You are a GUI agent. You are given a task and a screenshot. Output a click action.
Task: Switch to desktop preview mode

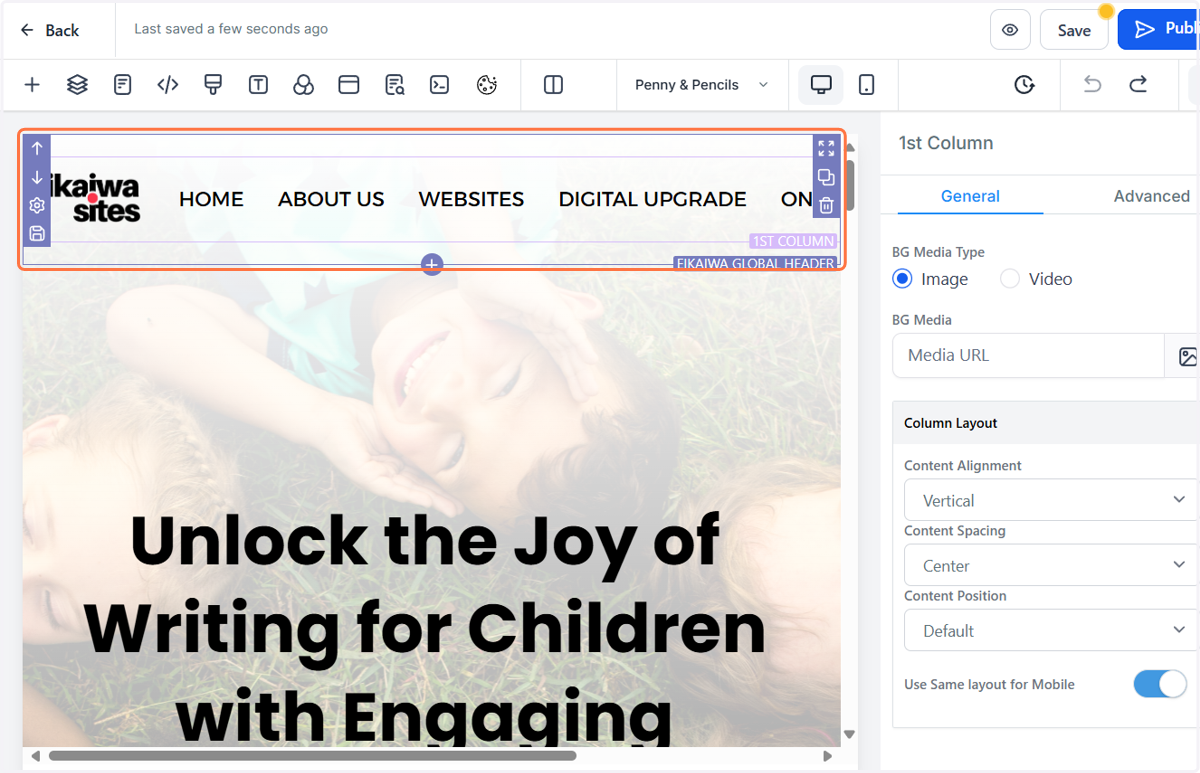pos(821,85)
